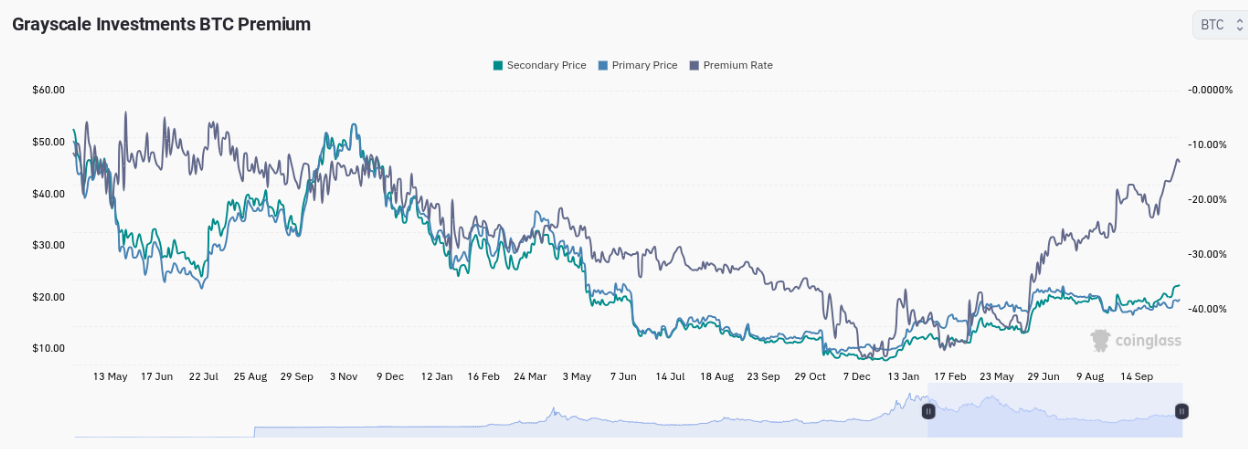The width and height of the screenshot is (1248, 449).
Task: Click the 24 Mar date label
Action: tap(530, 377)
